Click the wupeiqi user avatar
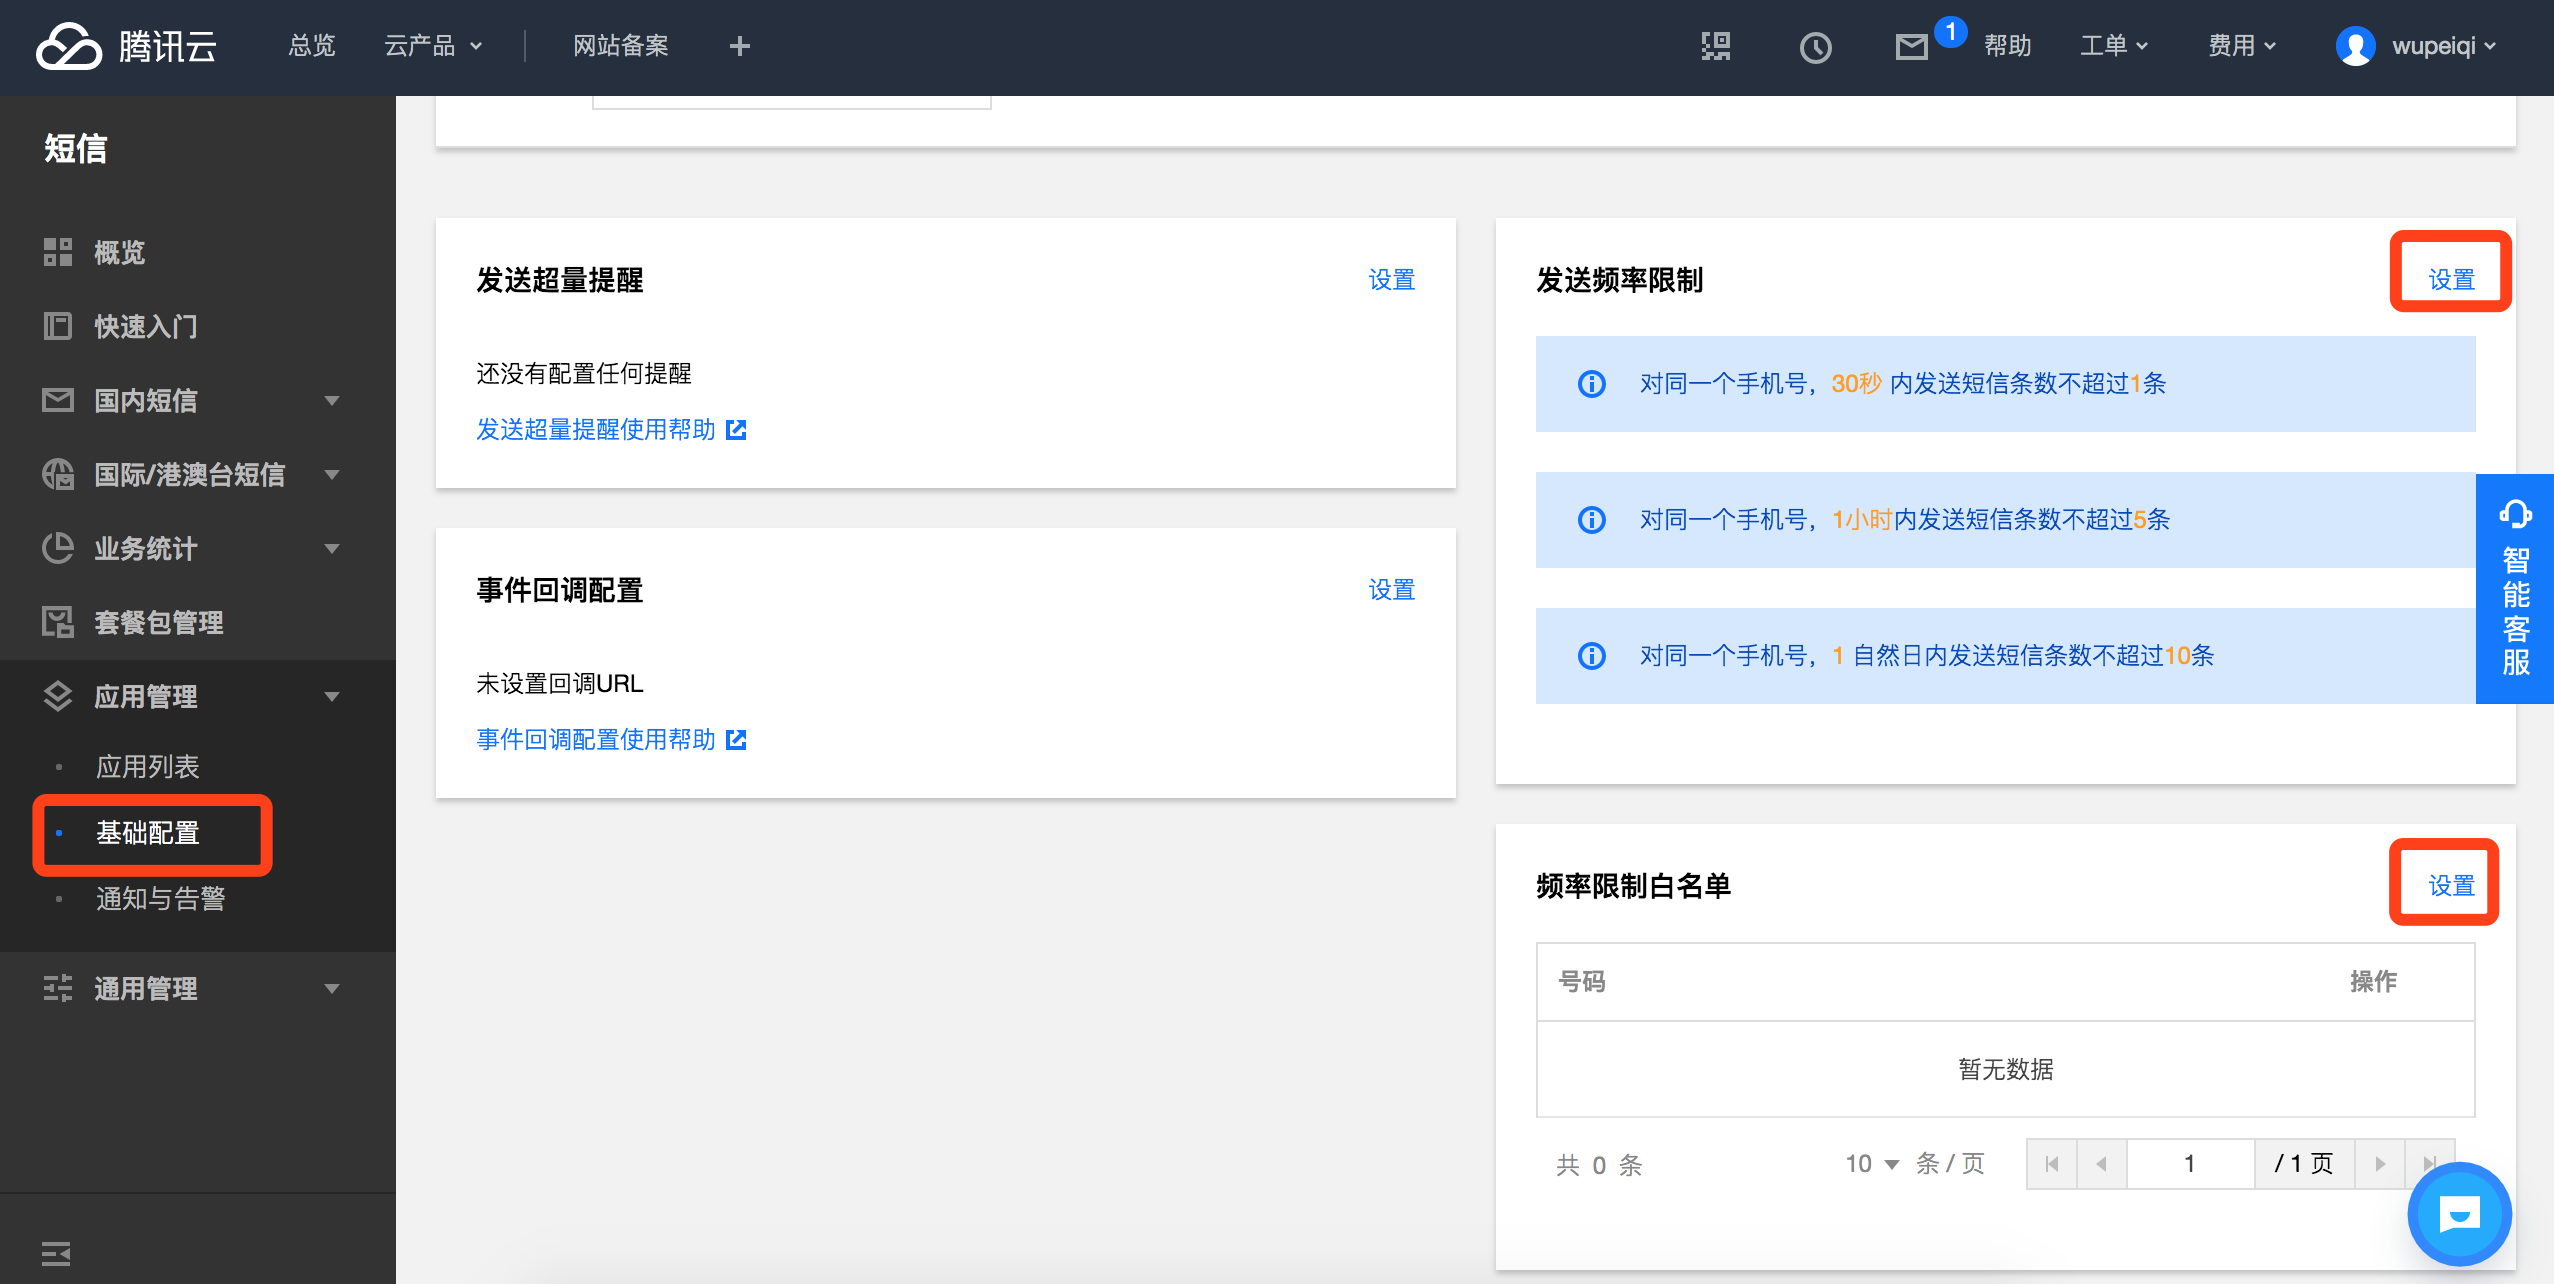The image size is (2554, 1284). pos(2356,46)
